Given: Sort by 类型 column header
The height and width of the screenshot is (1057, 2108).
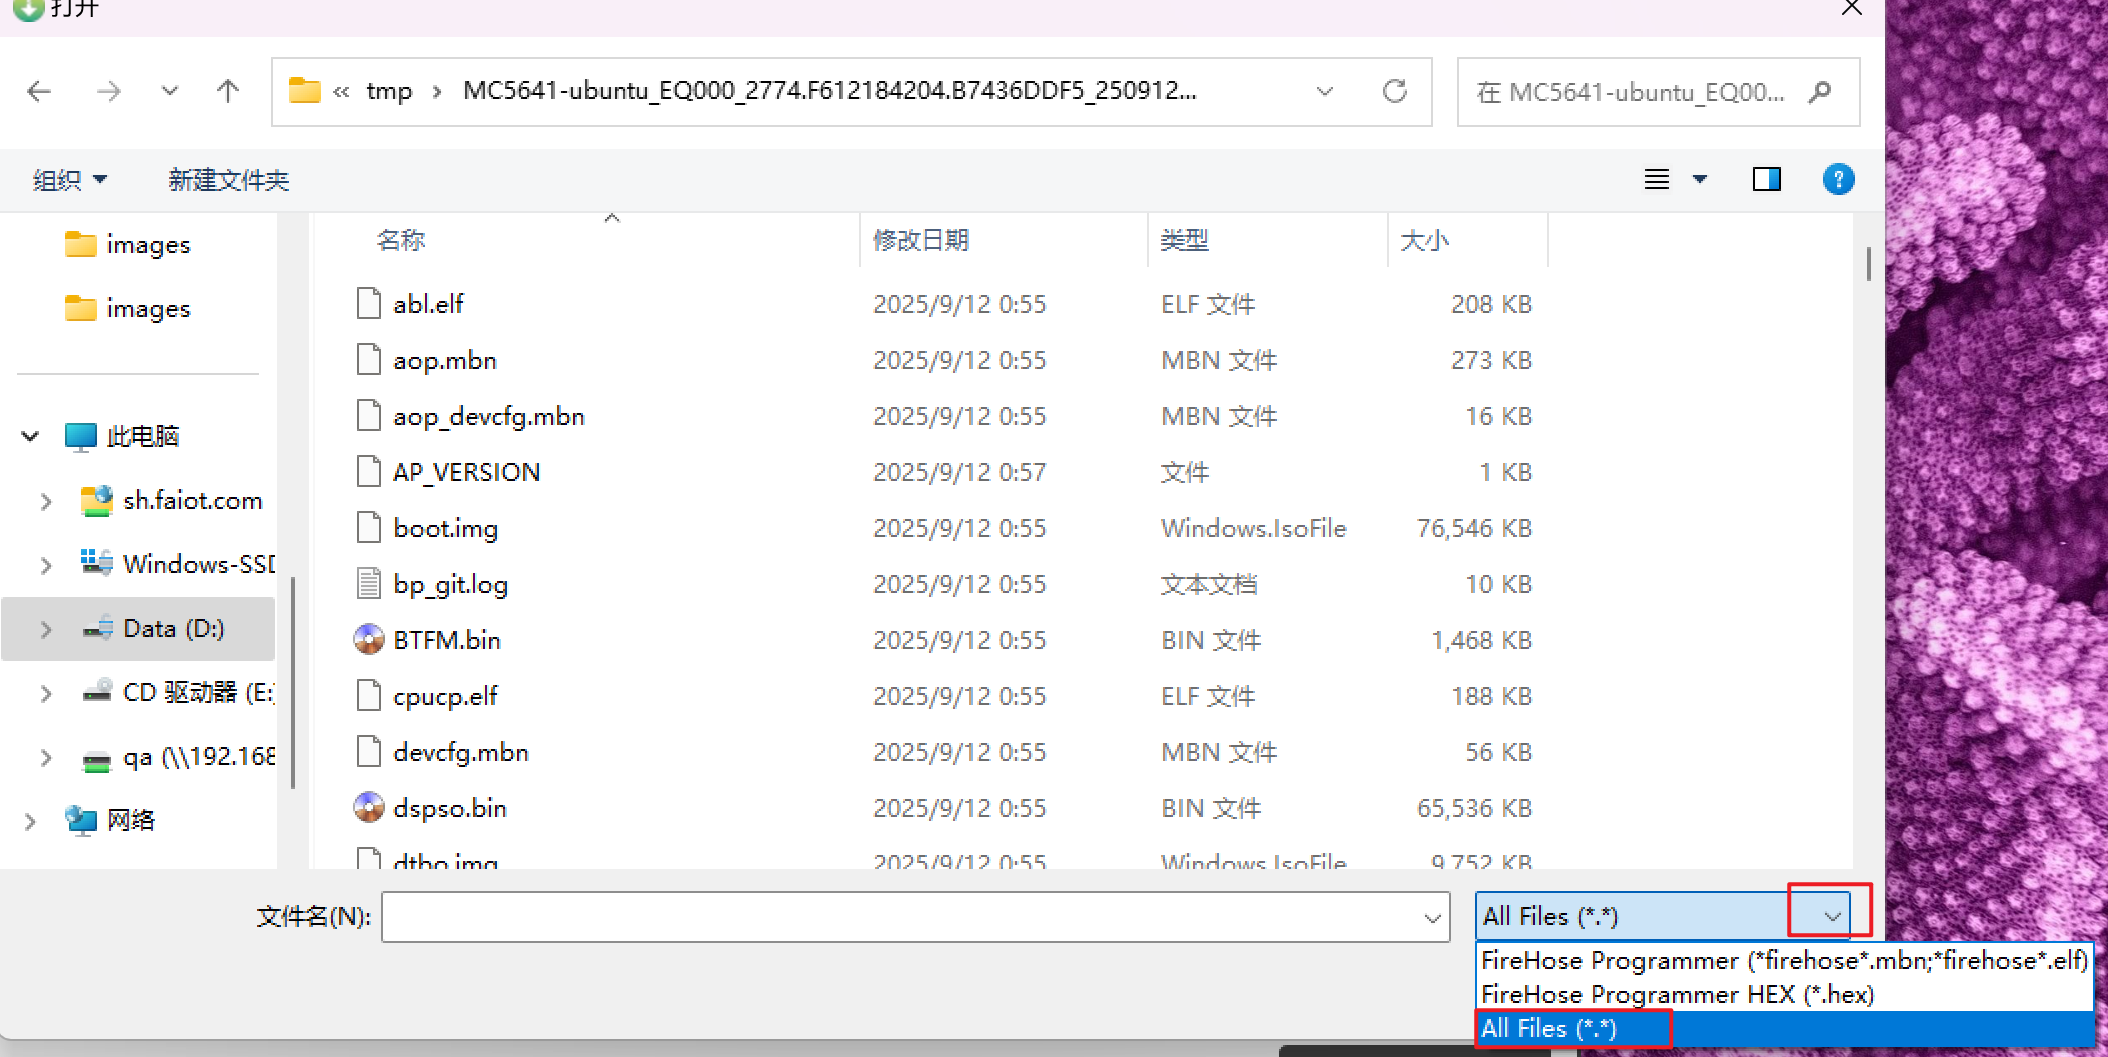Looking at the screenshot, I should pyautogui.click(x=1184, y=240).
